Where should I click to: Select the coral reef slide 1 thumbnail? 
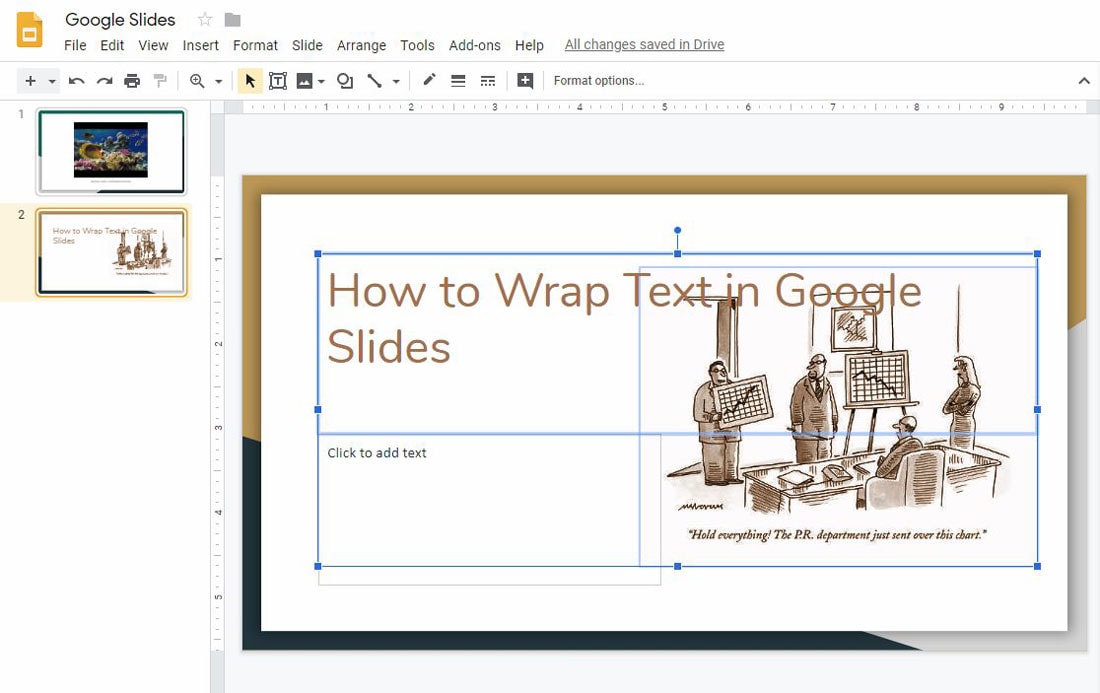point(112,152)
